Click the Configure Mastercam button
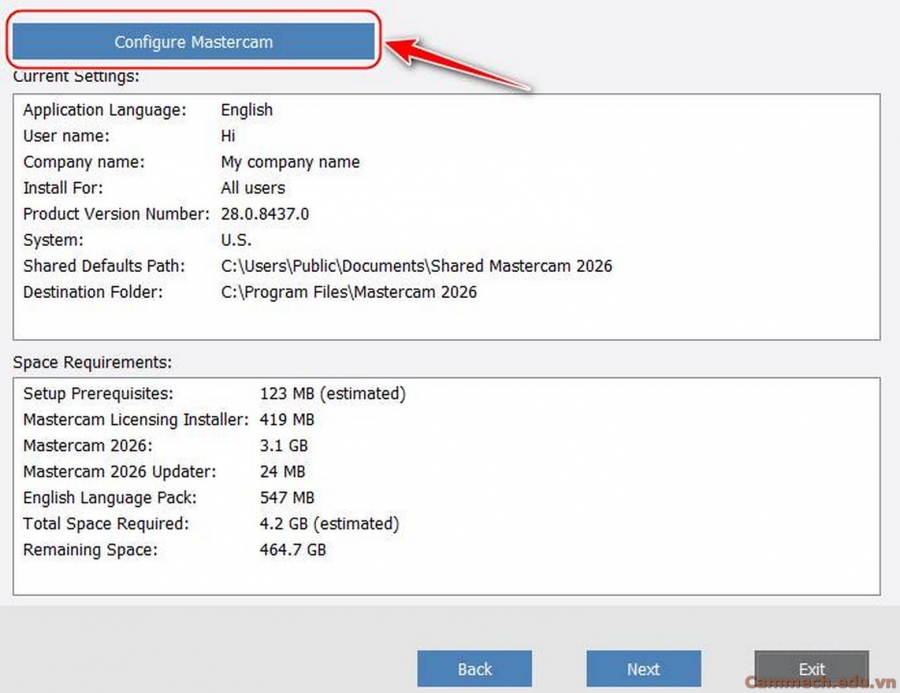The width and height of the screenshot is (900, 693). (x=193, y=41)
